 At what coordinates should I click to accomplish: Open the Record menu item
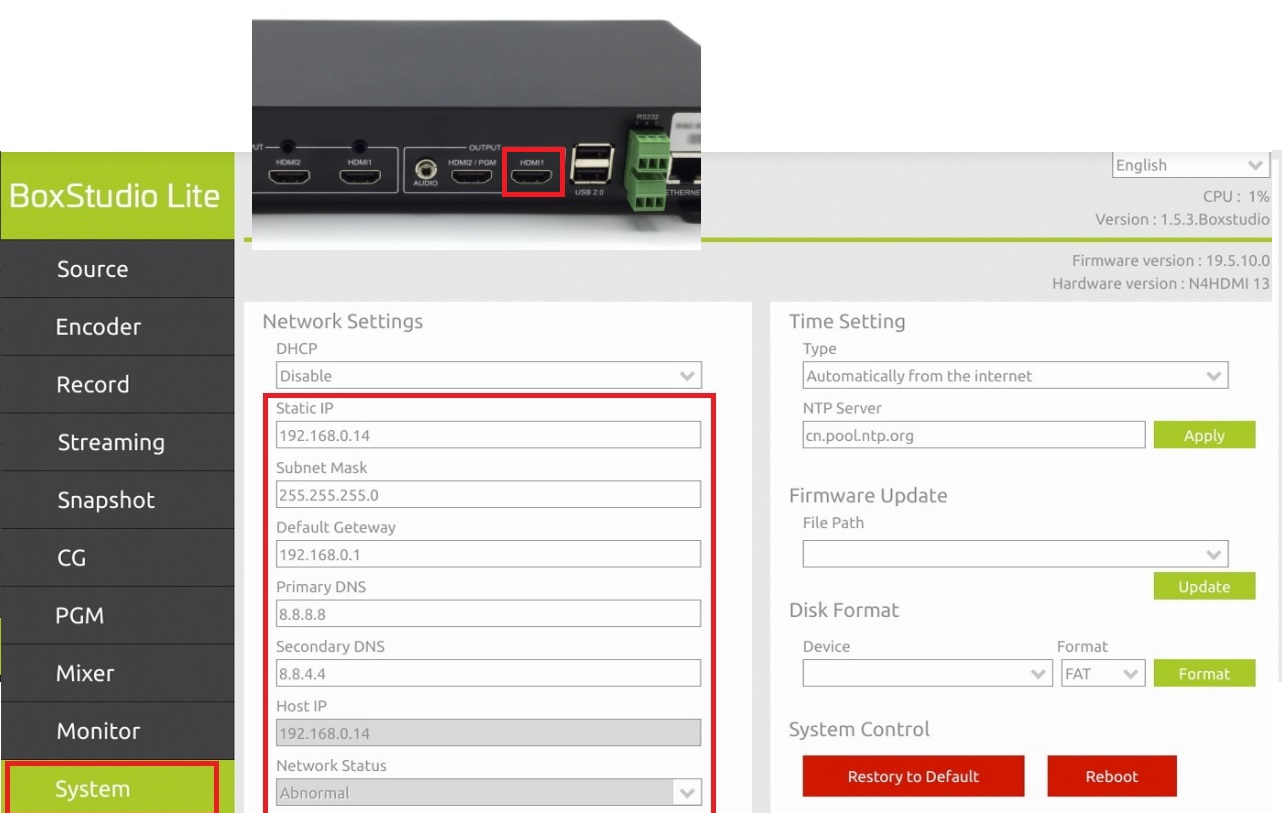point(117,385)
